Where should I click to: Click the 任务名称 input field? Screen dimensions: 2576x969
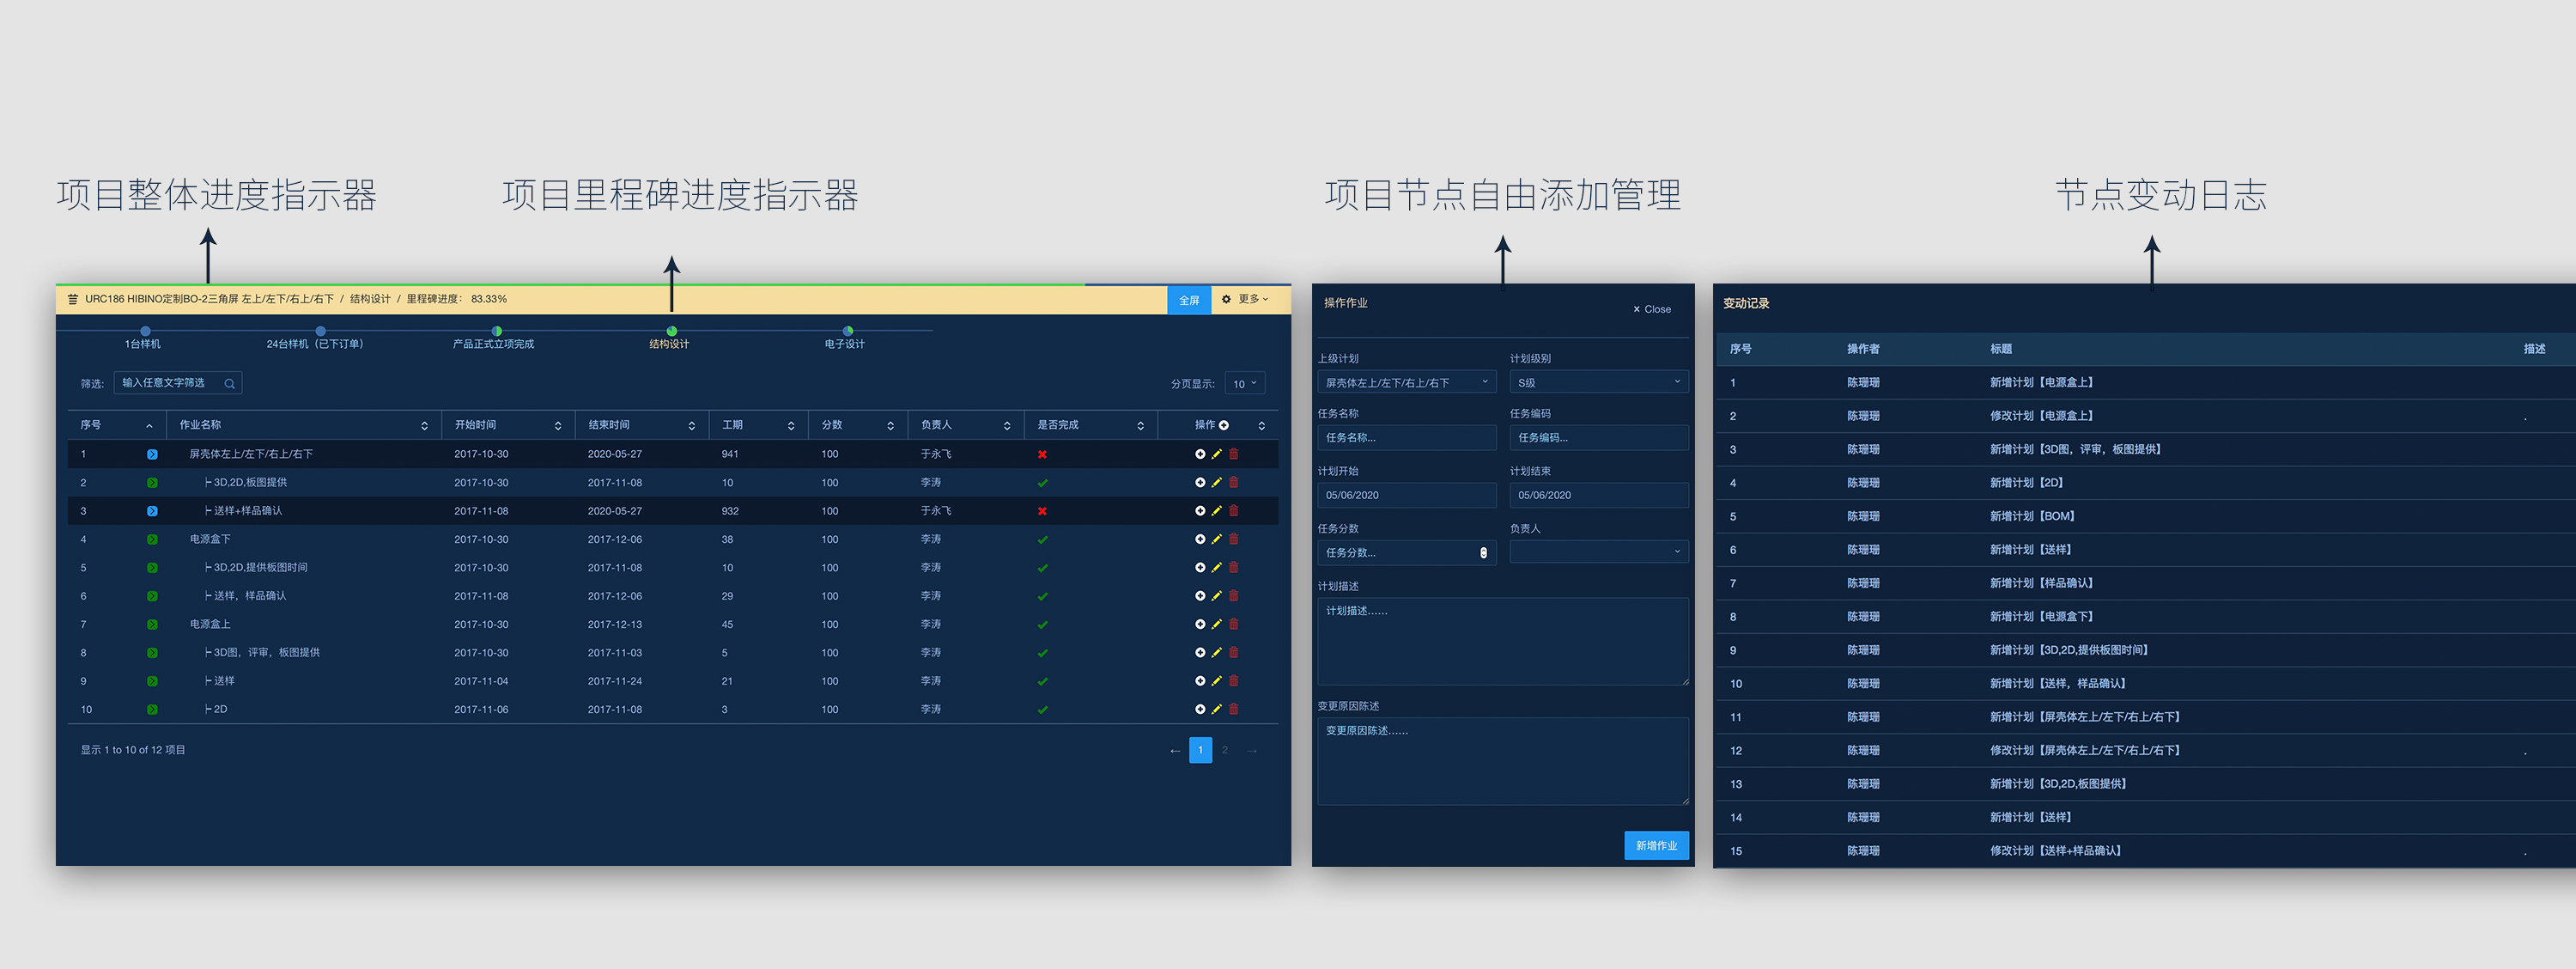coord(1405,437)
